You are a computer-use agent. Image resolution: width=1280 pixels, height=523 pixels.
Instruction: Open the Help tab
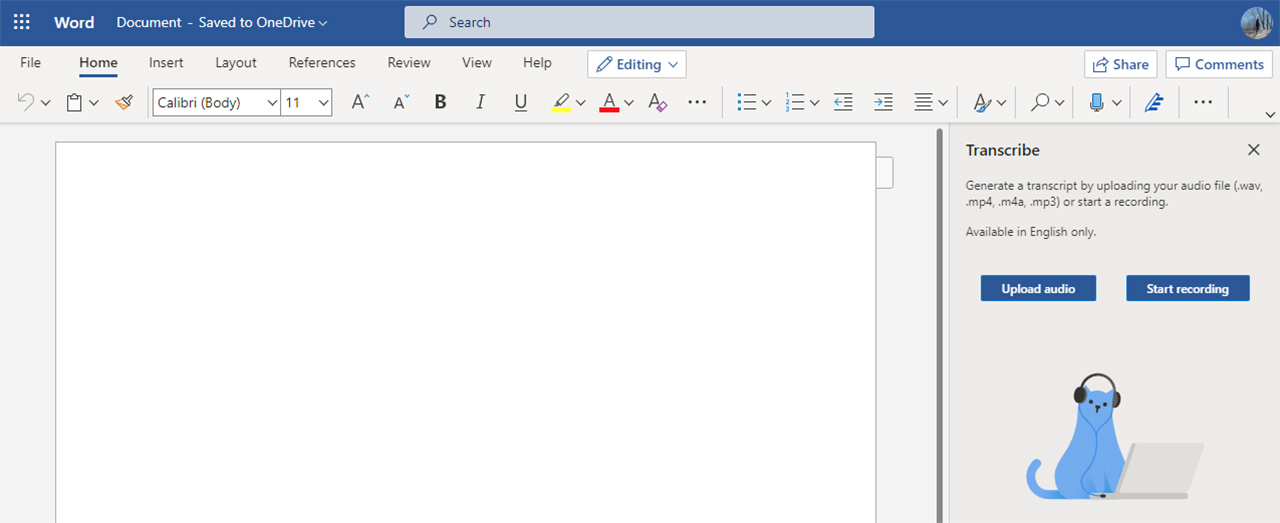537,62
